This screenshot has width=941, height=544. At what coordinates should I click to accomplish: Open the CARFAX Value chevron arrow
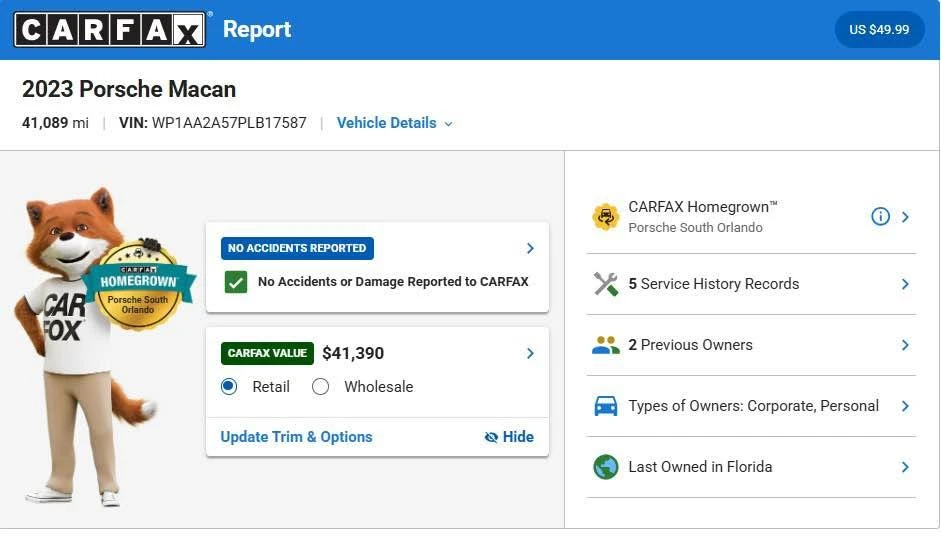[x=530, y=354]
